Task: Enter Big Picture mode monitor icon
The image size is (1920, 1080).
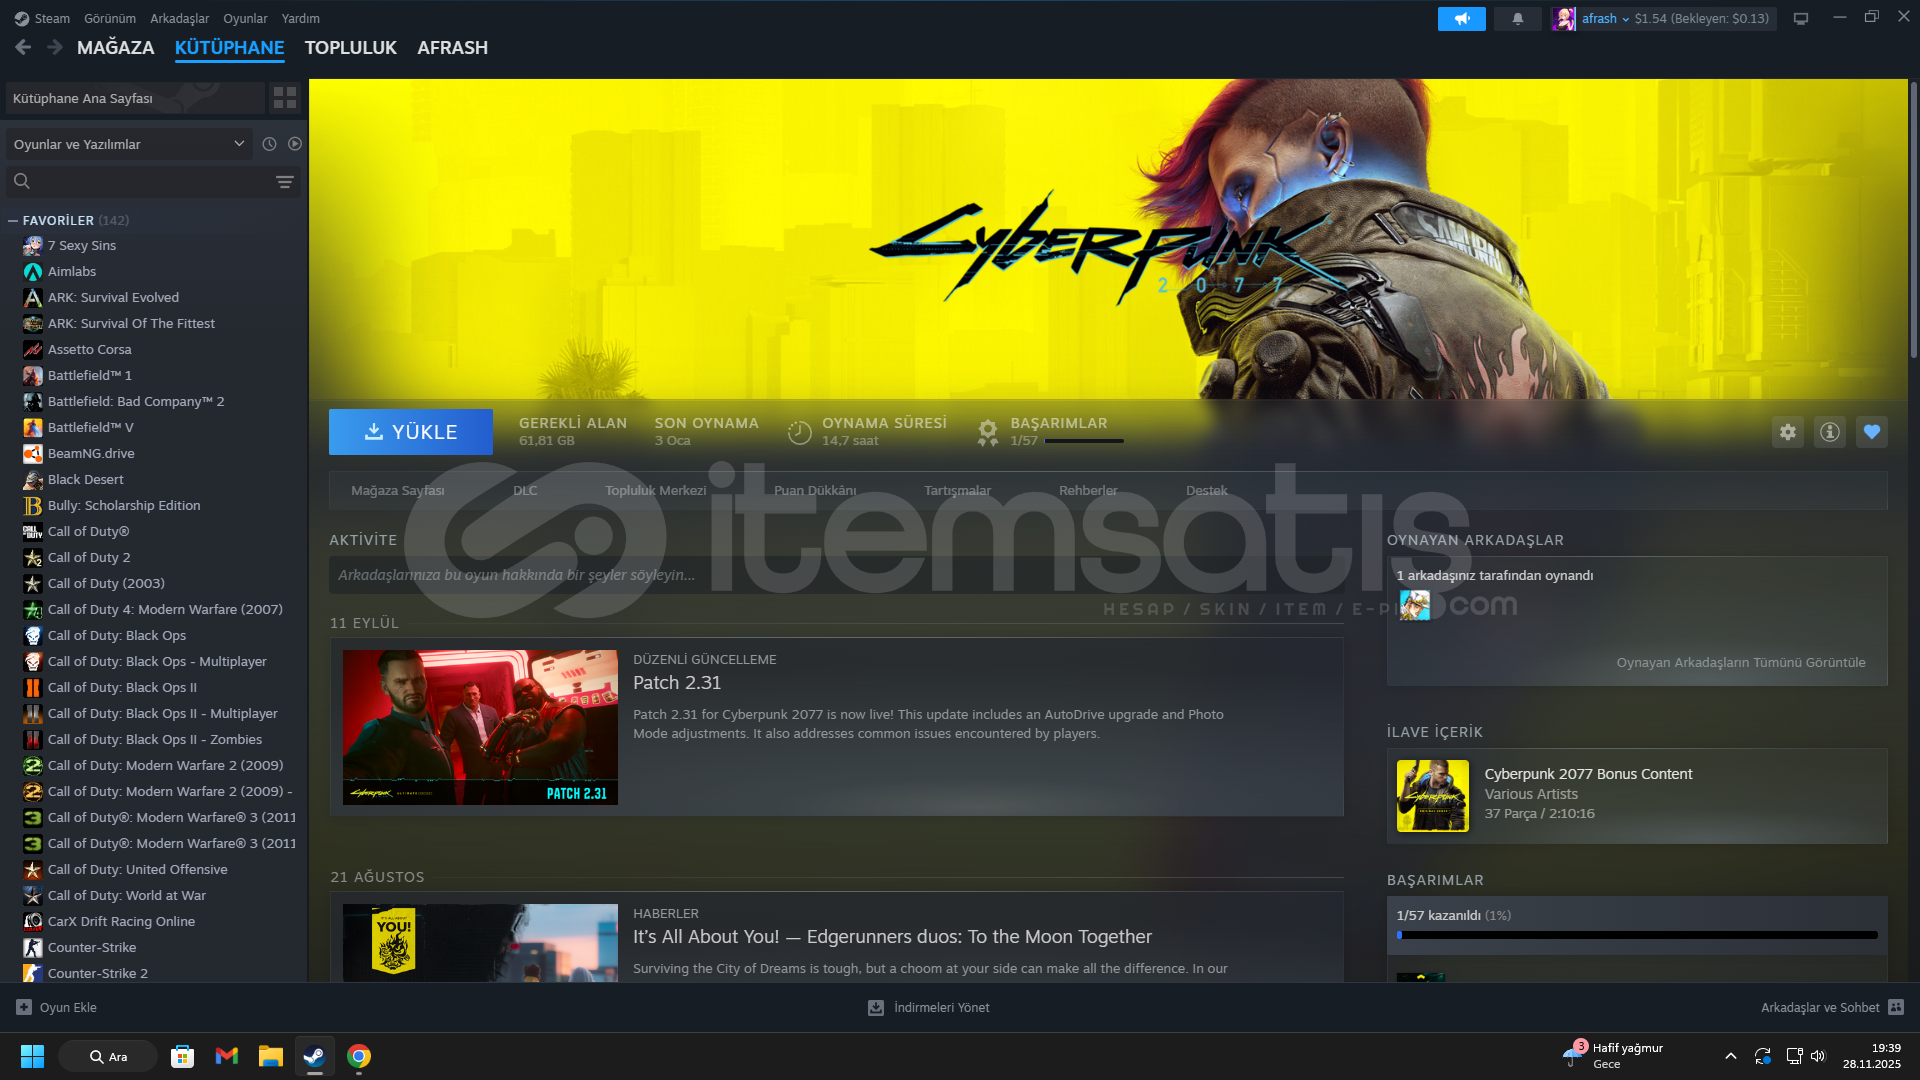Action: pyautogui.click(x=1800, y=19)
